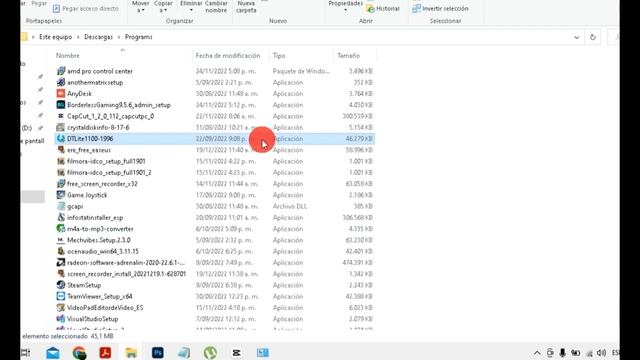Select the TeamViewer_Setup_x64 icon
Screen dimensions: 640x360
pos(61,296)
